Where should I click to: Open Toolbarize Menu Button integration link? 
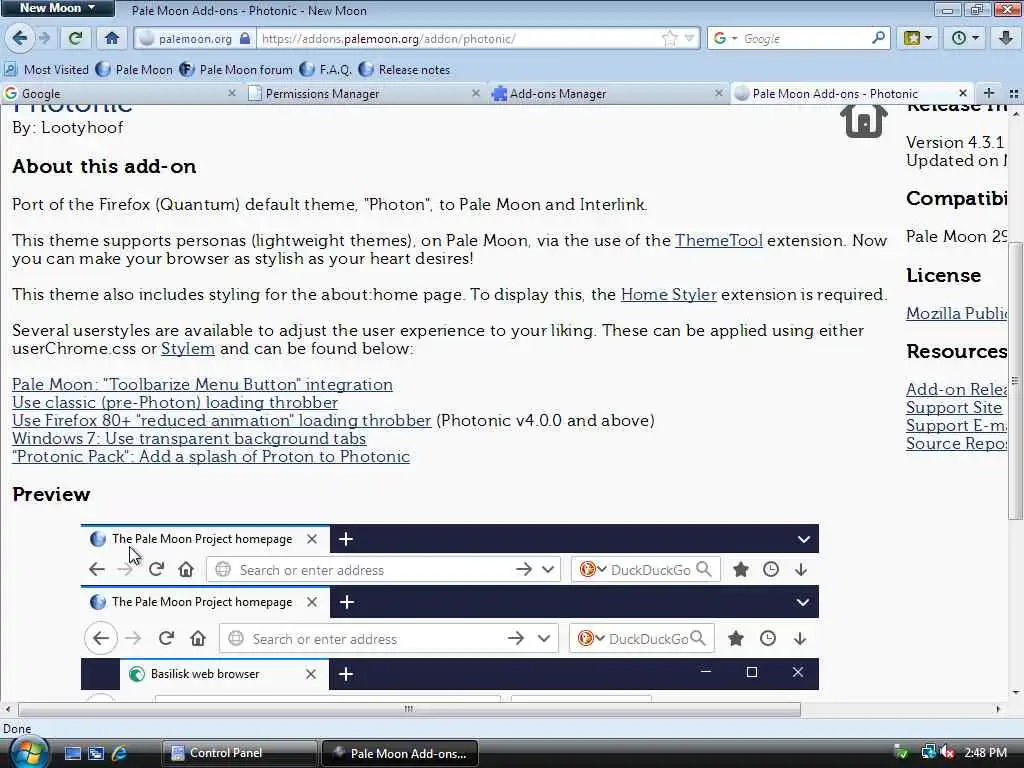pyautogui.click(x=202, y=384)
